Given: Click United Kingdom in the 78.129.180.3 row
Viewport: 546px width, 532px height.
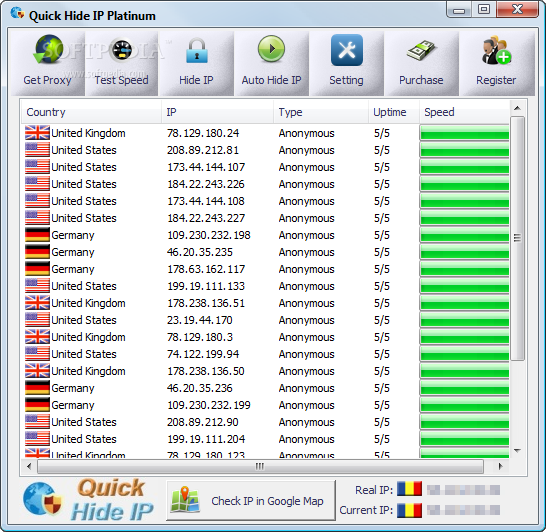Looking at the screenshot, I should pos(88,337).
